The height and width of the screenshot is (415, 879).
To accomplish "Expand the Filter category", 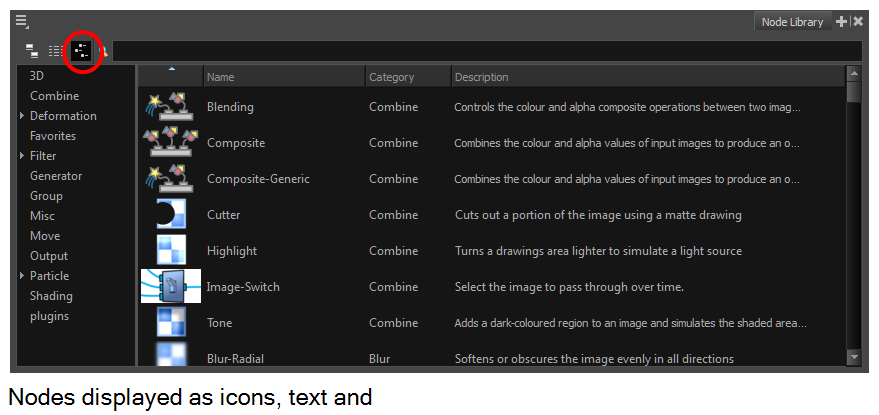I will [x=22, y=156].
